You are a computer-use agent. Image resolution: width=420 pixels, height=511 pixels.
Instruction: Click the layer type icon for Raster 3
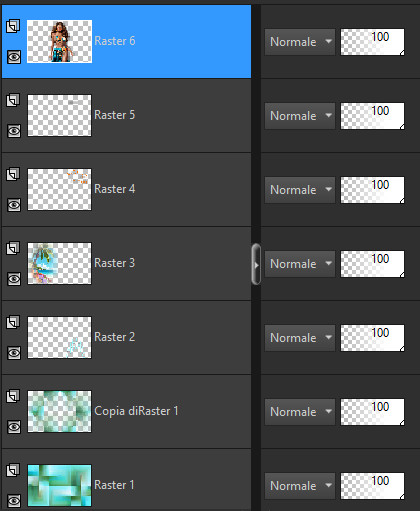[x=13, y=248]
